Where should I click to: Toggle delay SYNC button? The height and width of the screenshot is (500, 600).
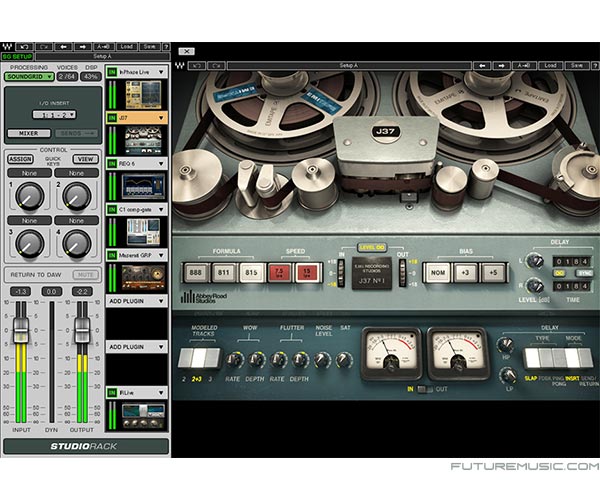tap(584, 274)
